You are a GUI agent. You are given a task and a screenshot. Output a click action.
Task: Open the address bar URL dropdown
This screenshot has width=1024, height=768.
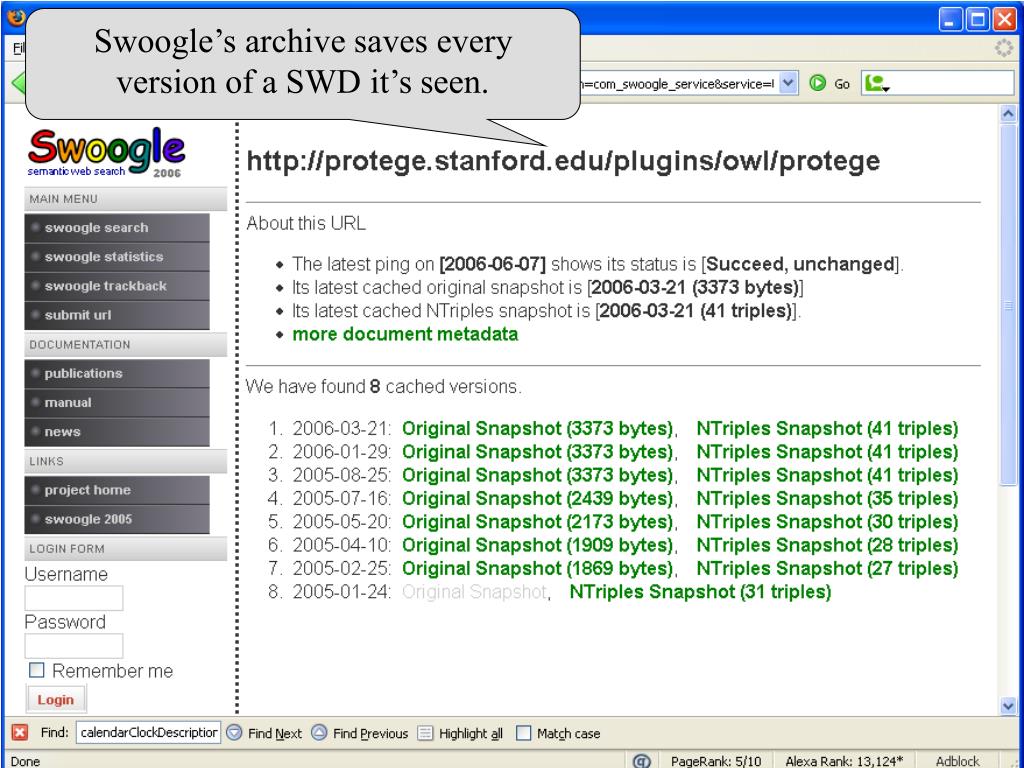pos(788,84)
